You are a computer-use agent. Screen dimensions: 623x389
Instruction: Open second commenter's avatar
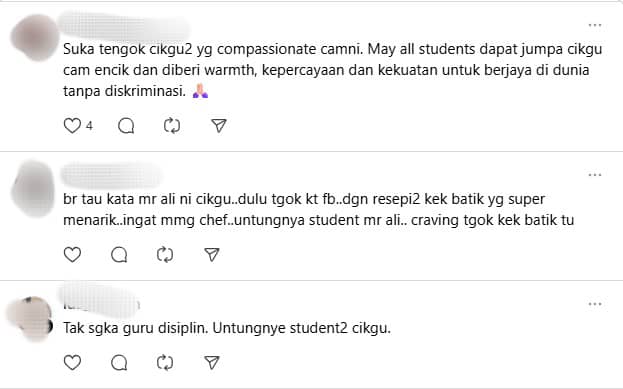tap(33, 188)
